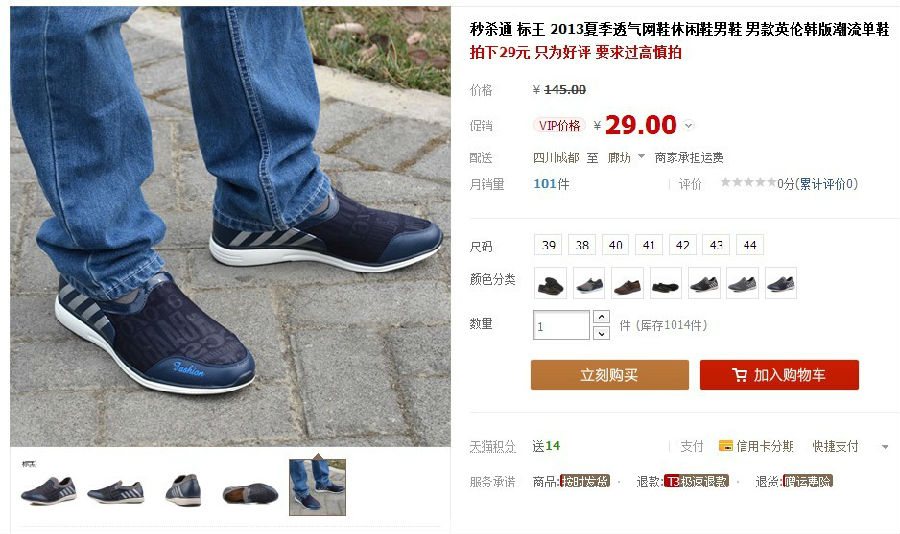Viewport: 900px width, 534px height.
Task: Increase quantity with the up arrow
Action: [601, 317]
